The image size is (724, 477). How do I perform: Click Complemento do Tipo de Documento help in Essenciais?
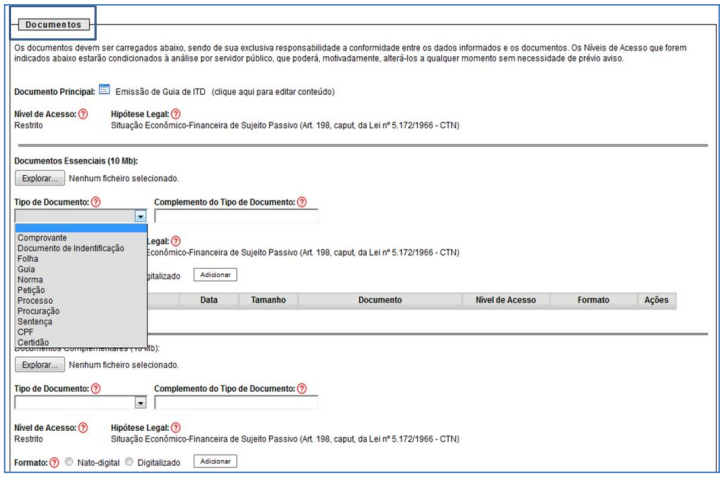coord(301,201)
